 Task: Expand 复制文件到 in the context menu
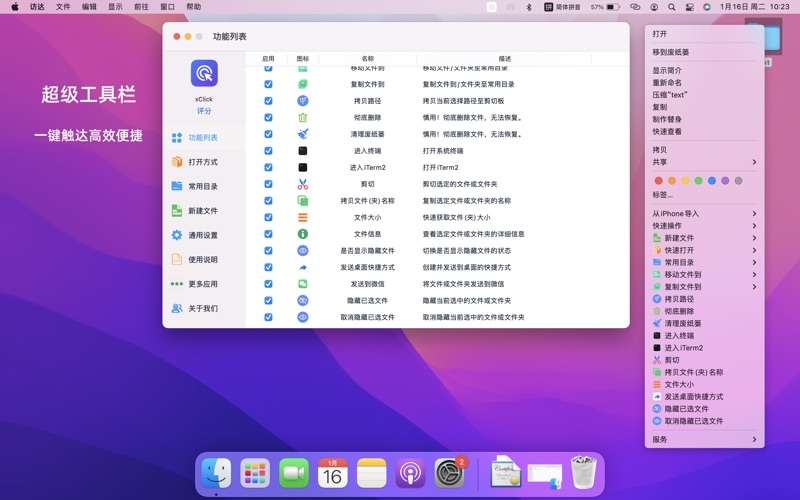click(x=704, y=287)
